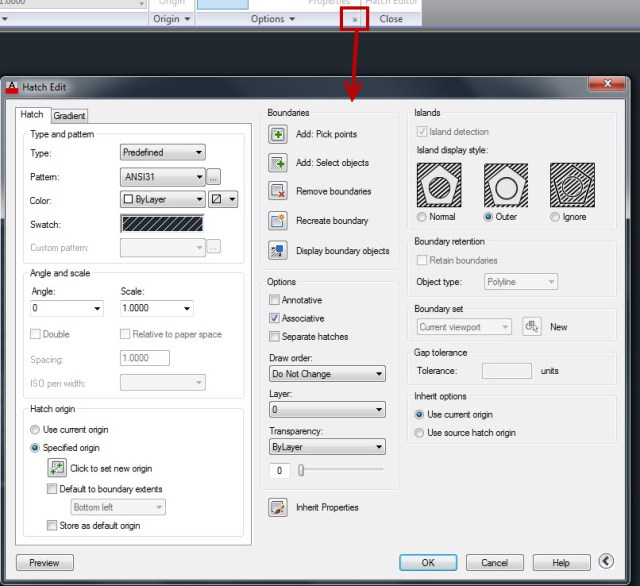The height and width of the screenshot is (586, 640).
Task: Open Transparency dropdown showing ByLayer
Action: point(327,447)
